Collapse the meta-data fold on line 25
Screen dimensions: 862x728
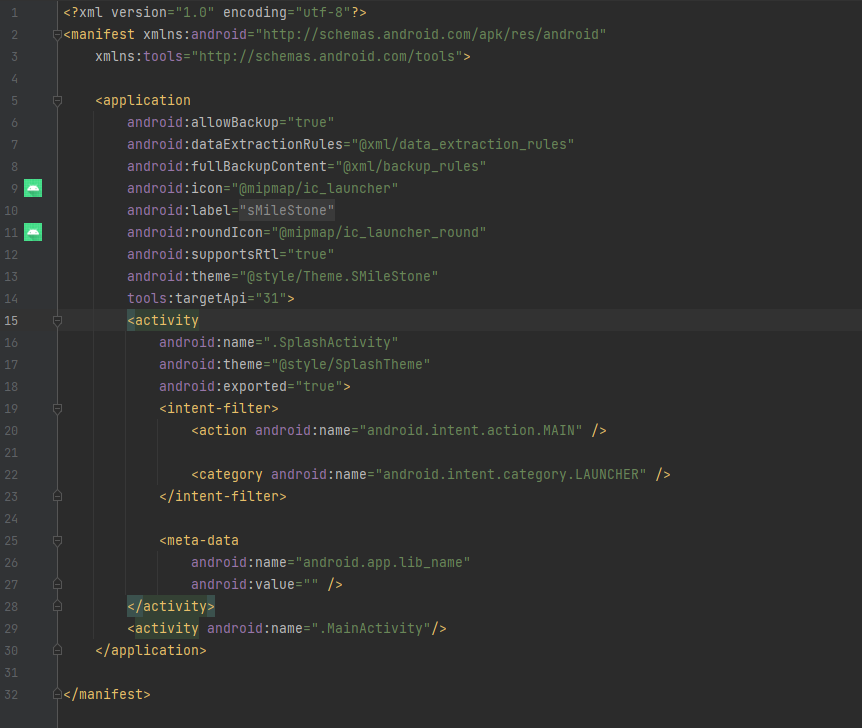point(57,541)
